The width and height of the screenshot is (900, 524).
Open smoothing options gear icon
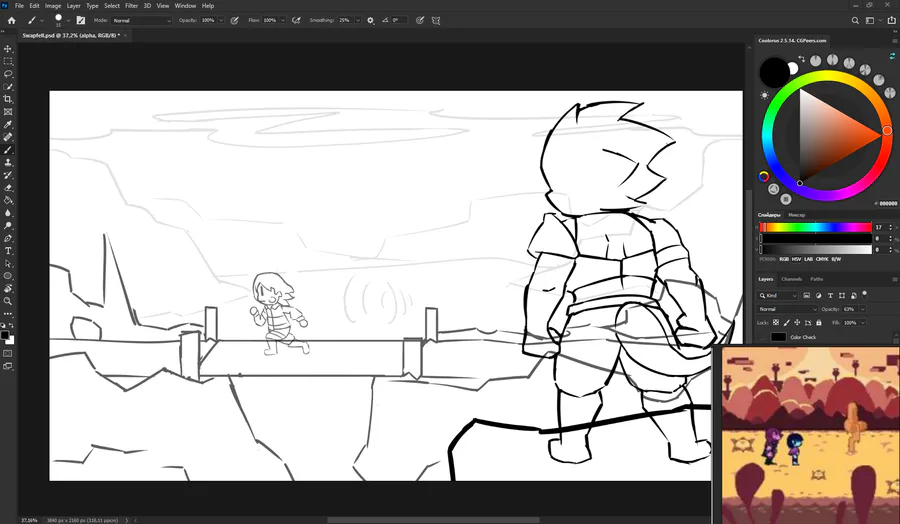coord(370,20)
